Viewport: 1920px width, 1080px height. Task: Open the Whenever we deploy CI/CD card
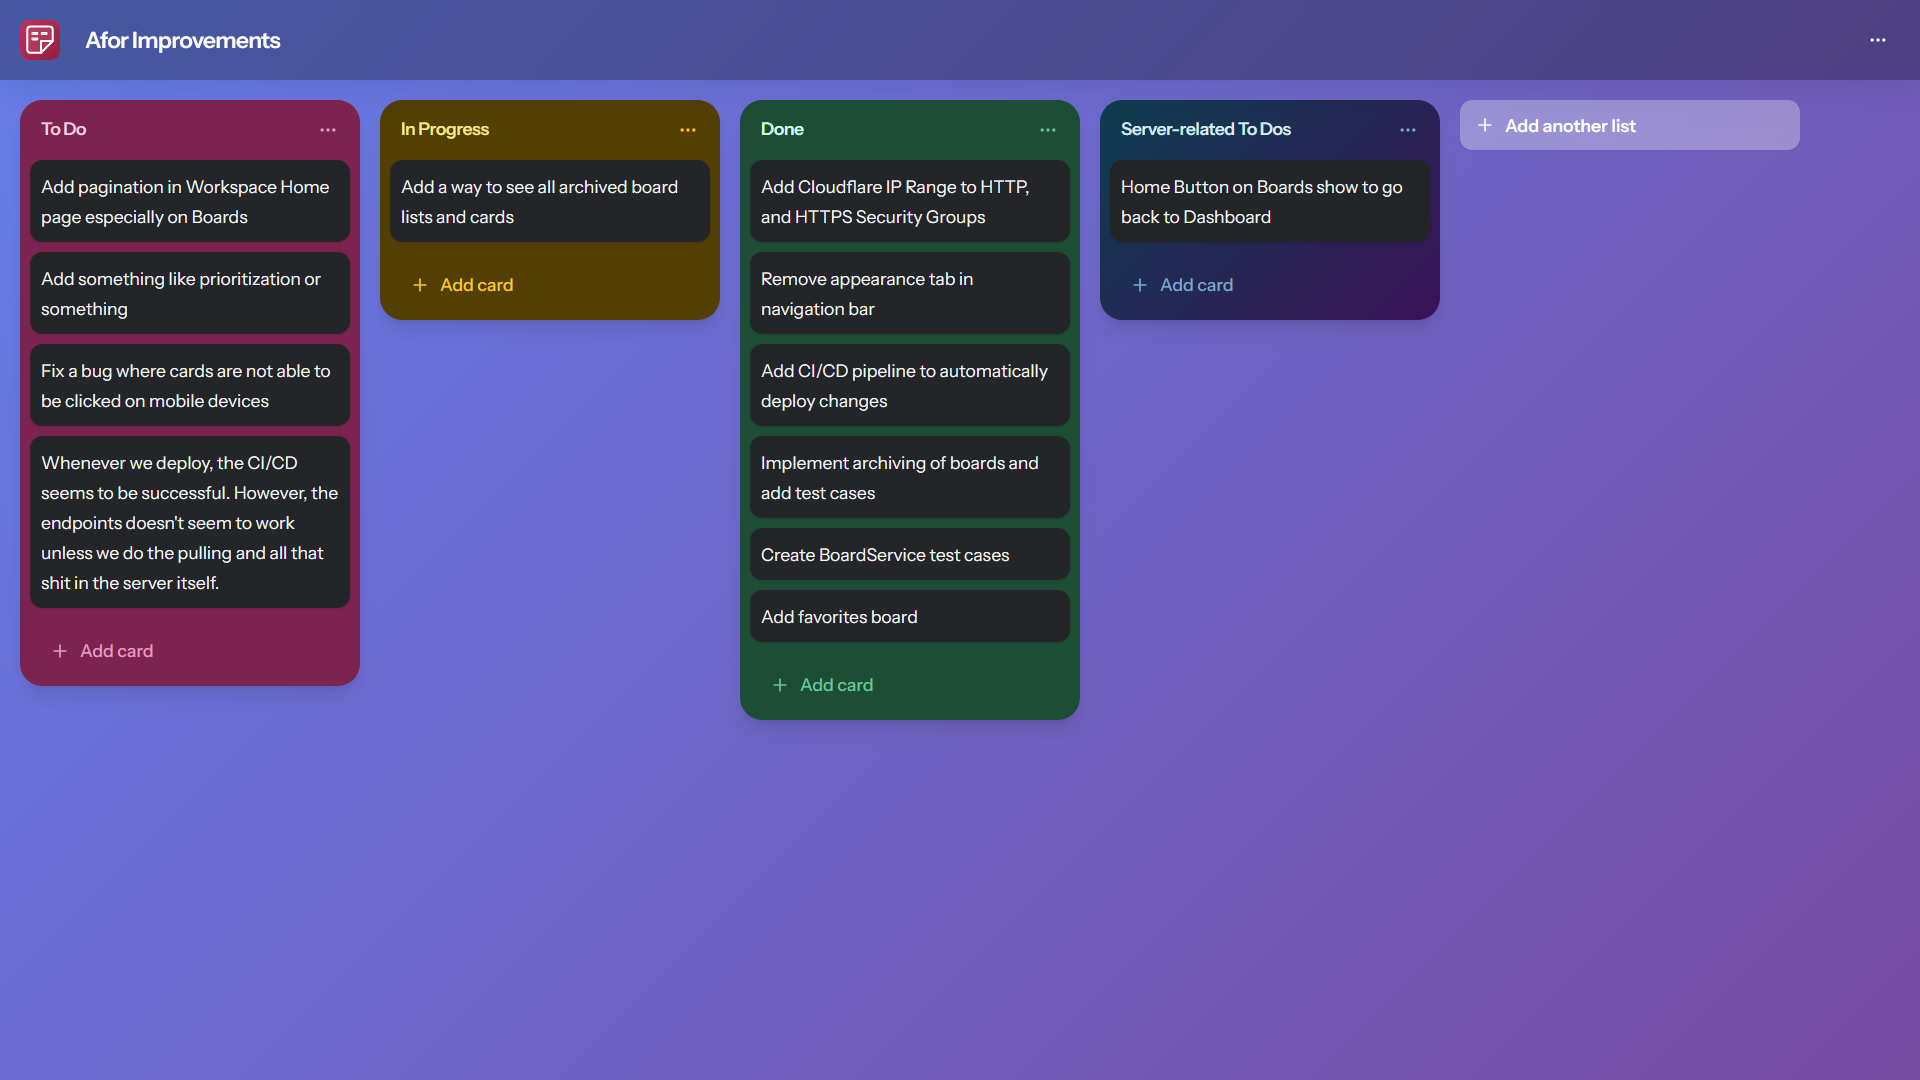(190, 522)
